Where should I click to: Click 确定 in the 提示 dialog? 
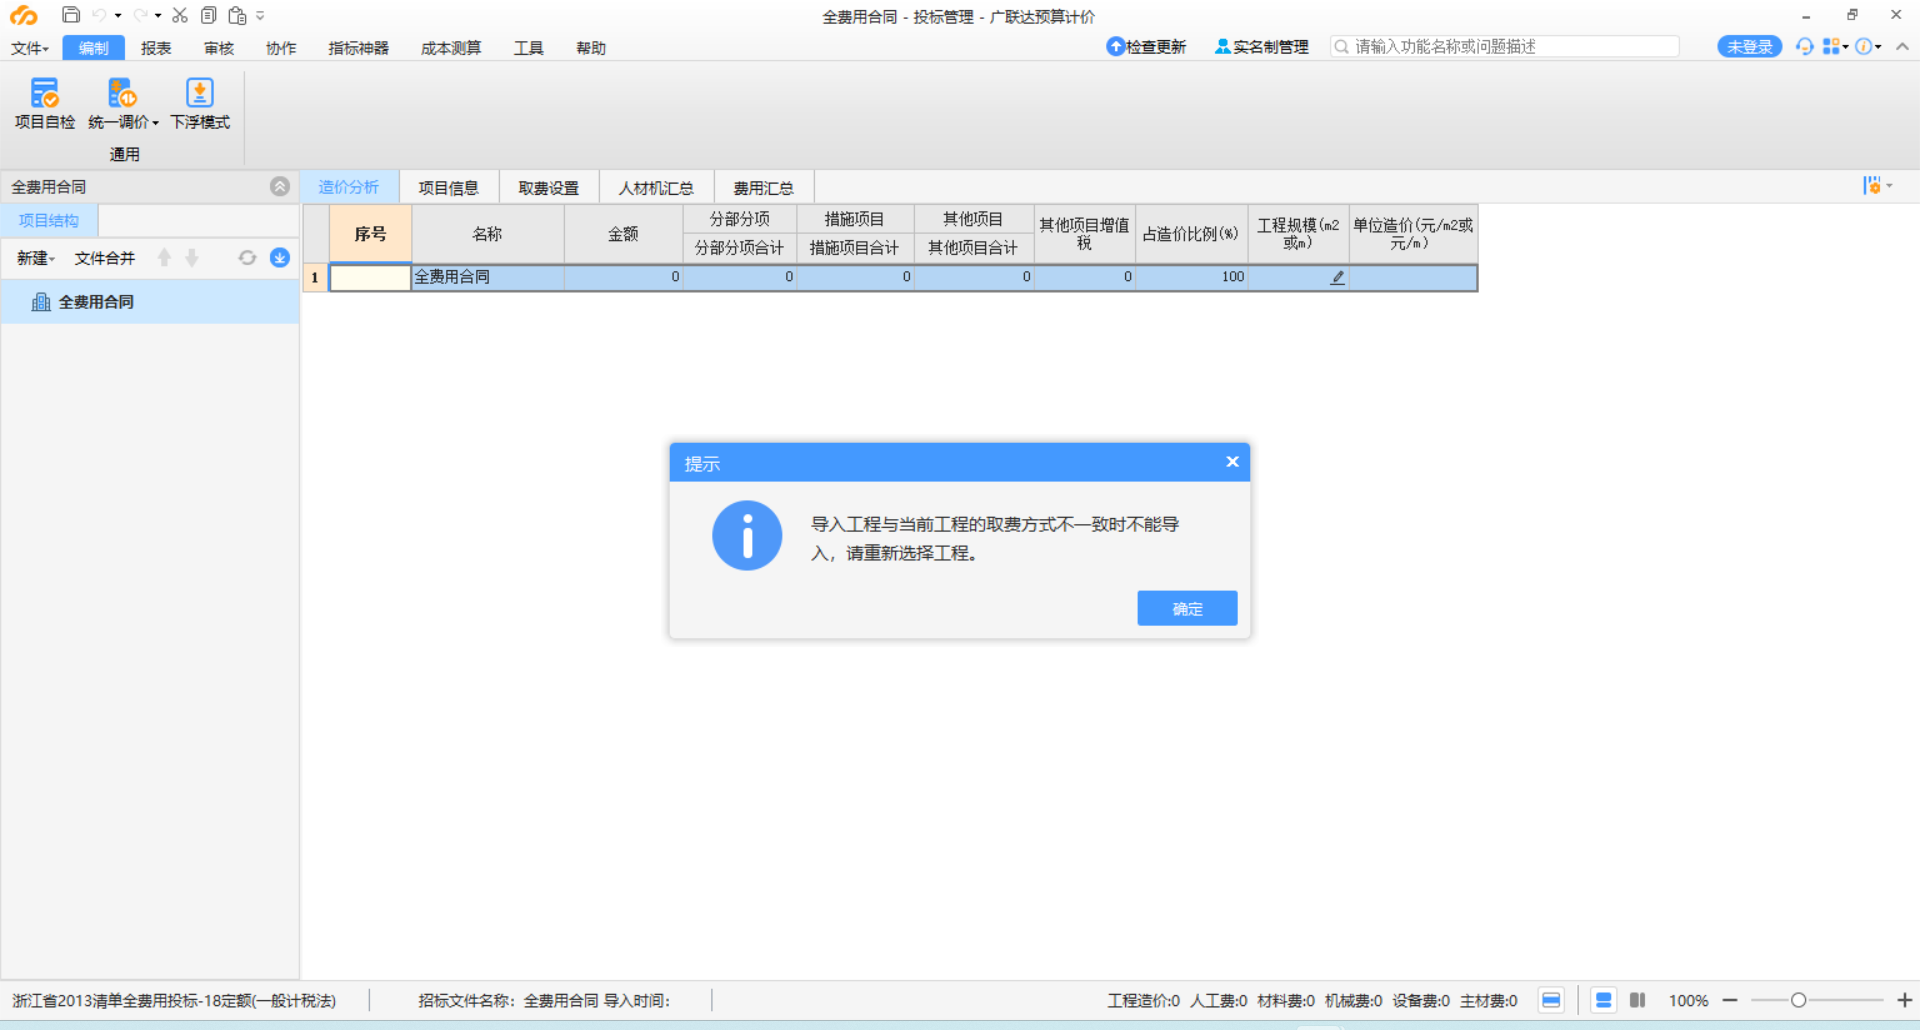pos(1187,608)
